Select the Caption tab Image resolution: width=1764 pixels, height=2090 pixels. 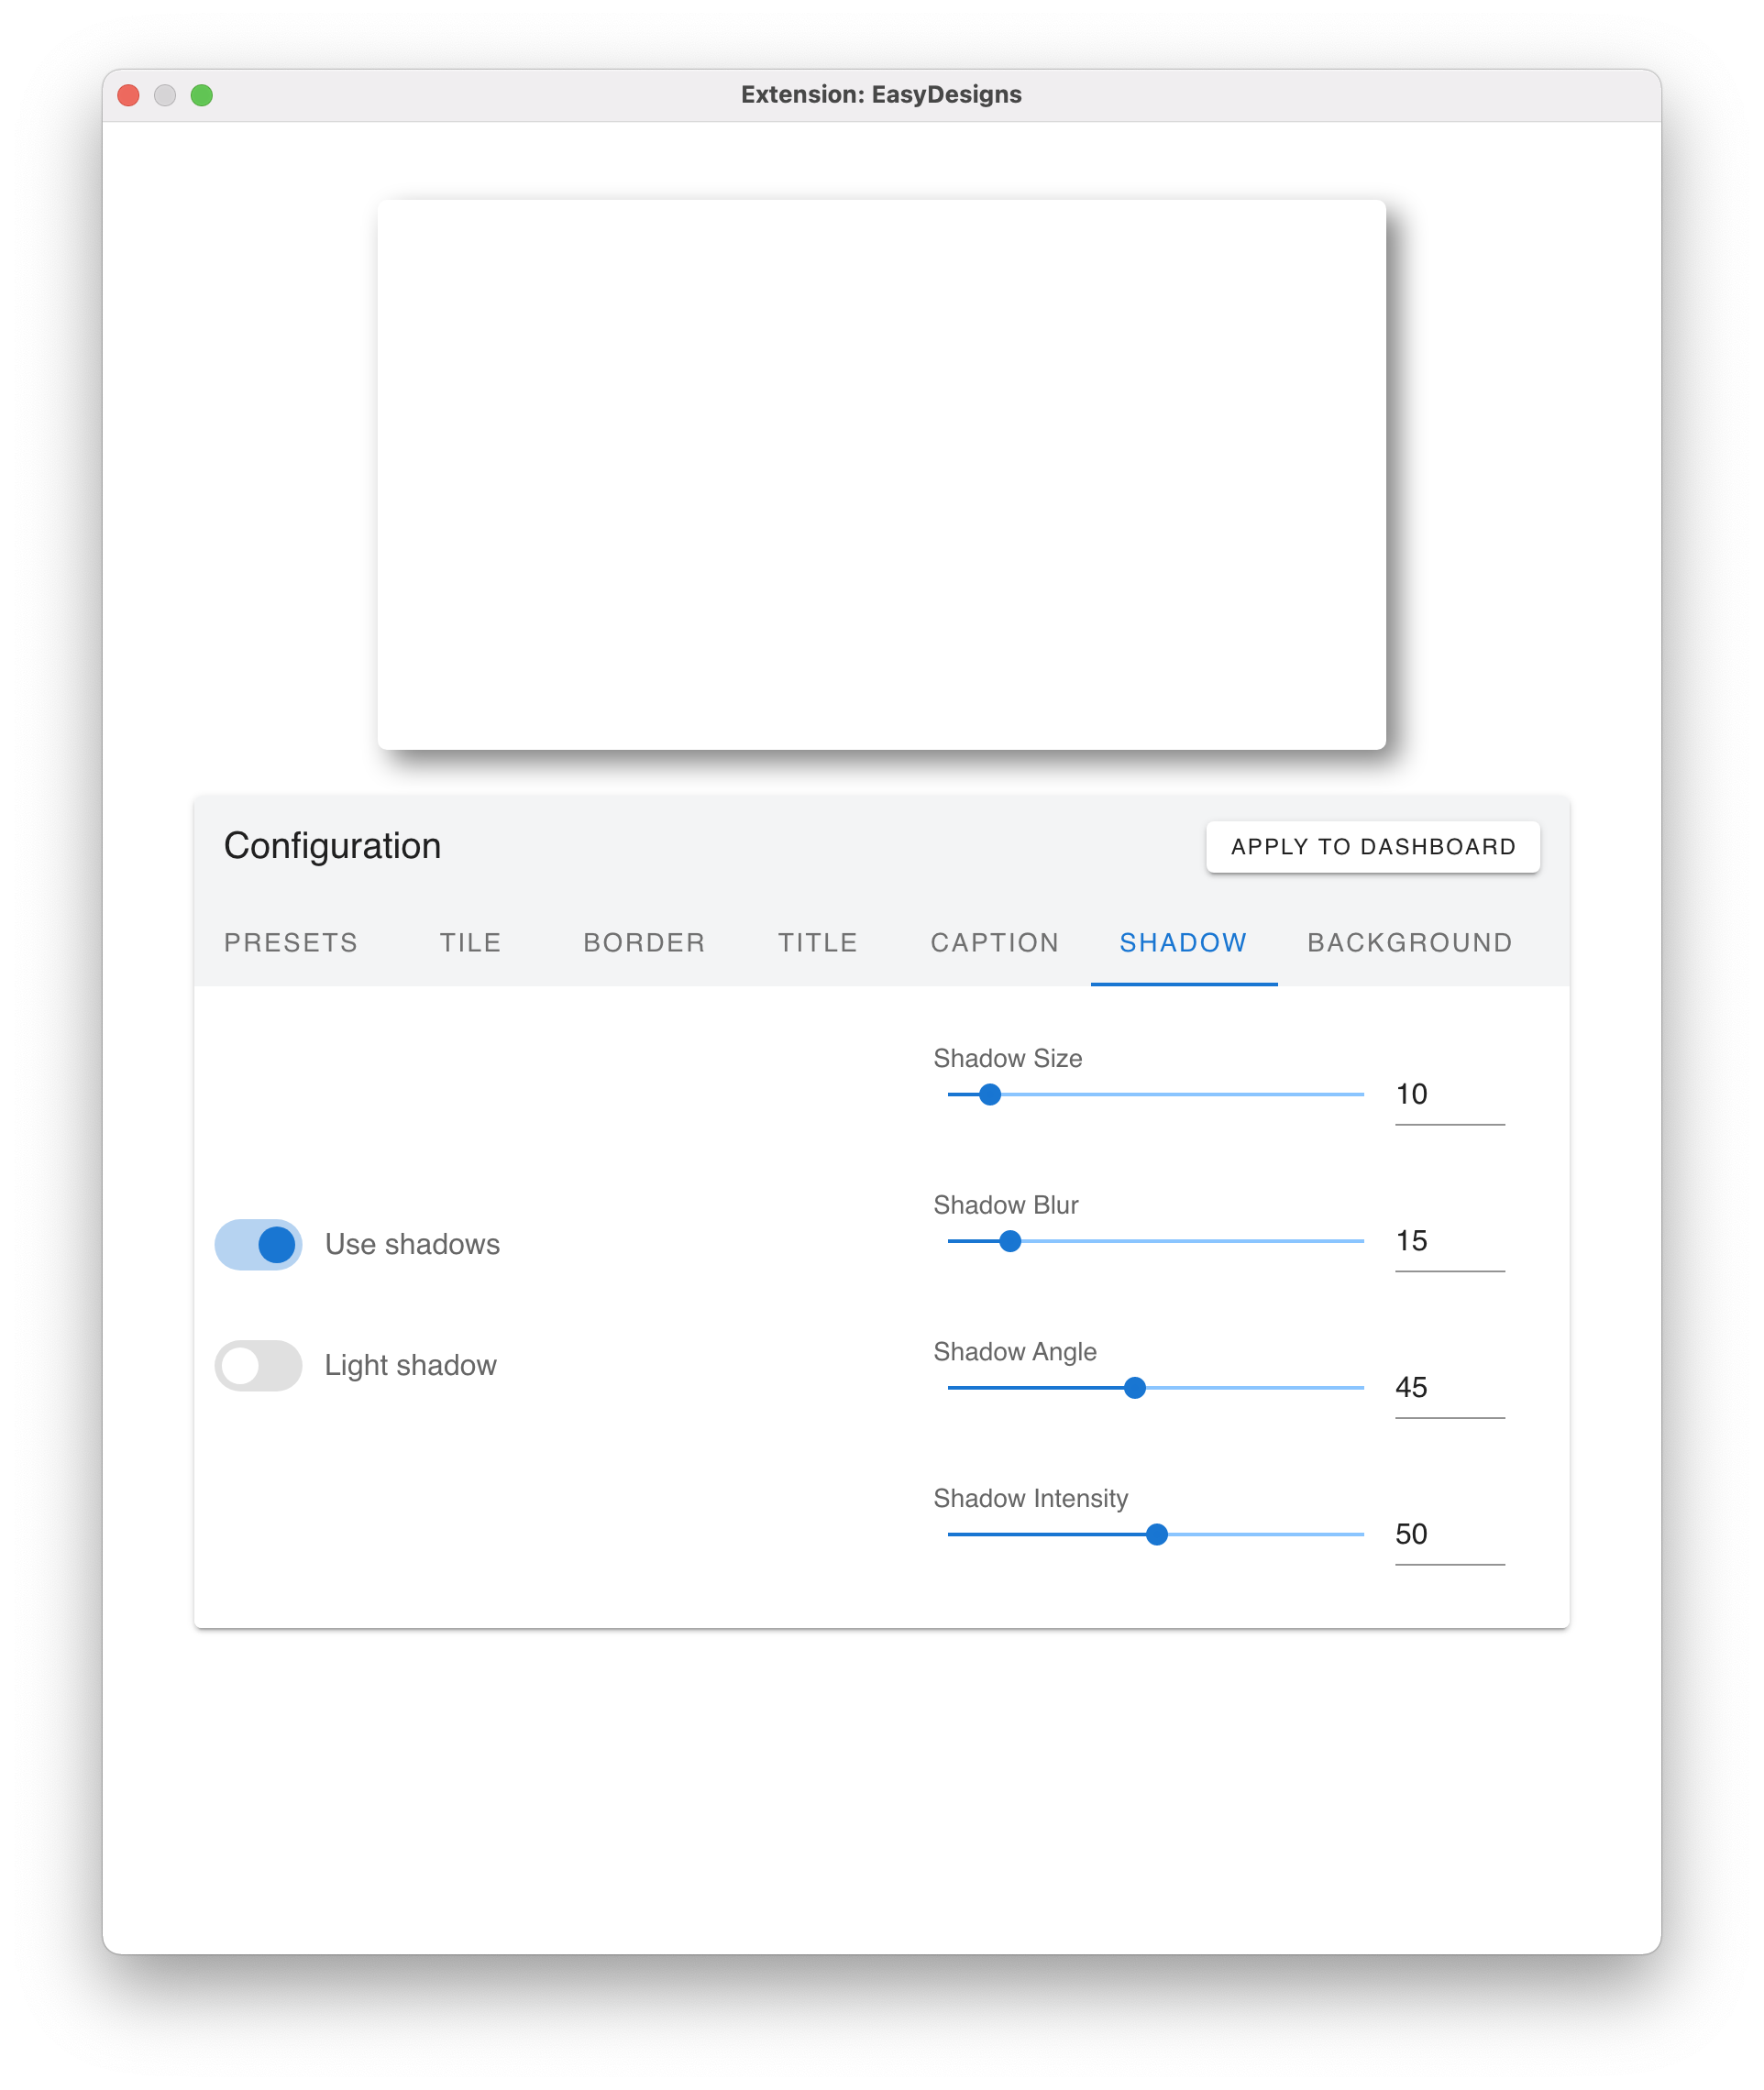tap(995, 942)
